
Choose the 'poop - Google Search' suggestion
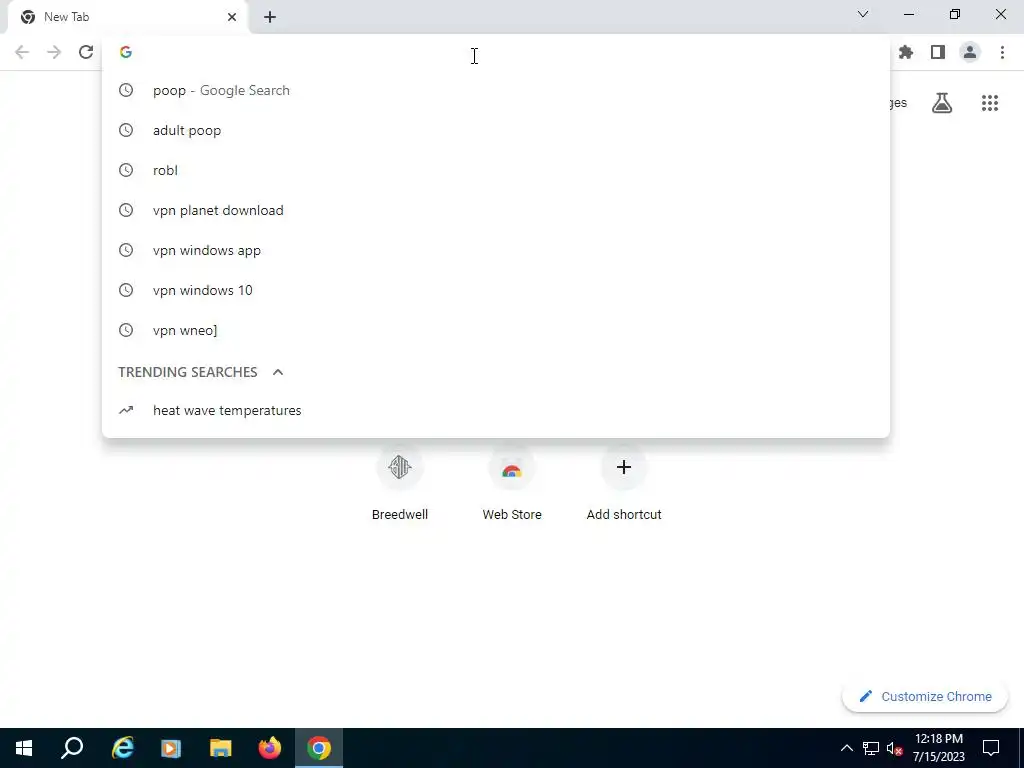click(496, 90)
